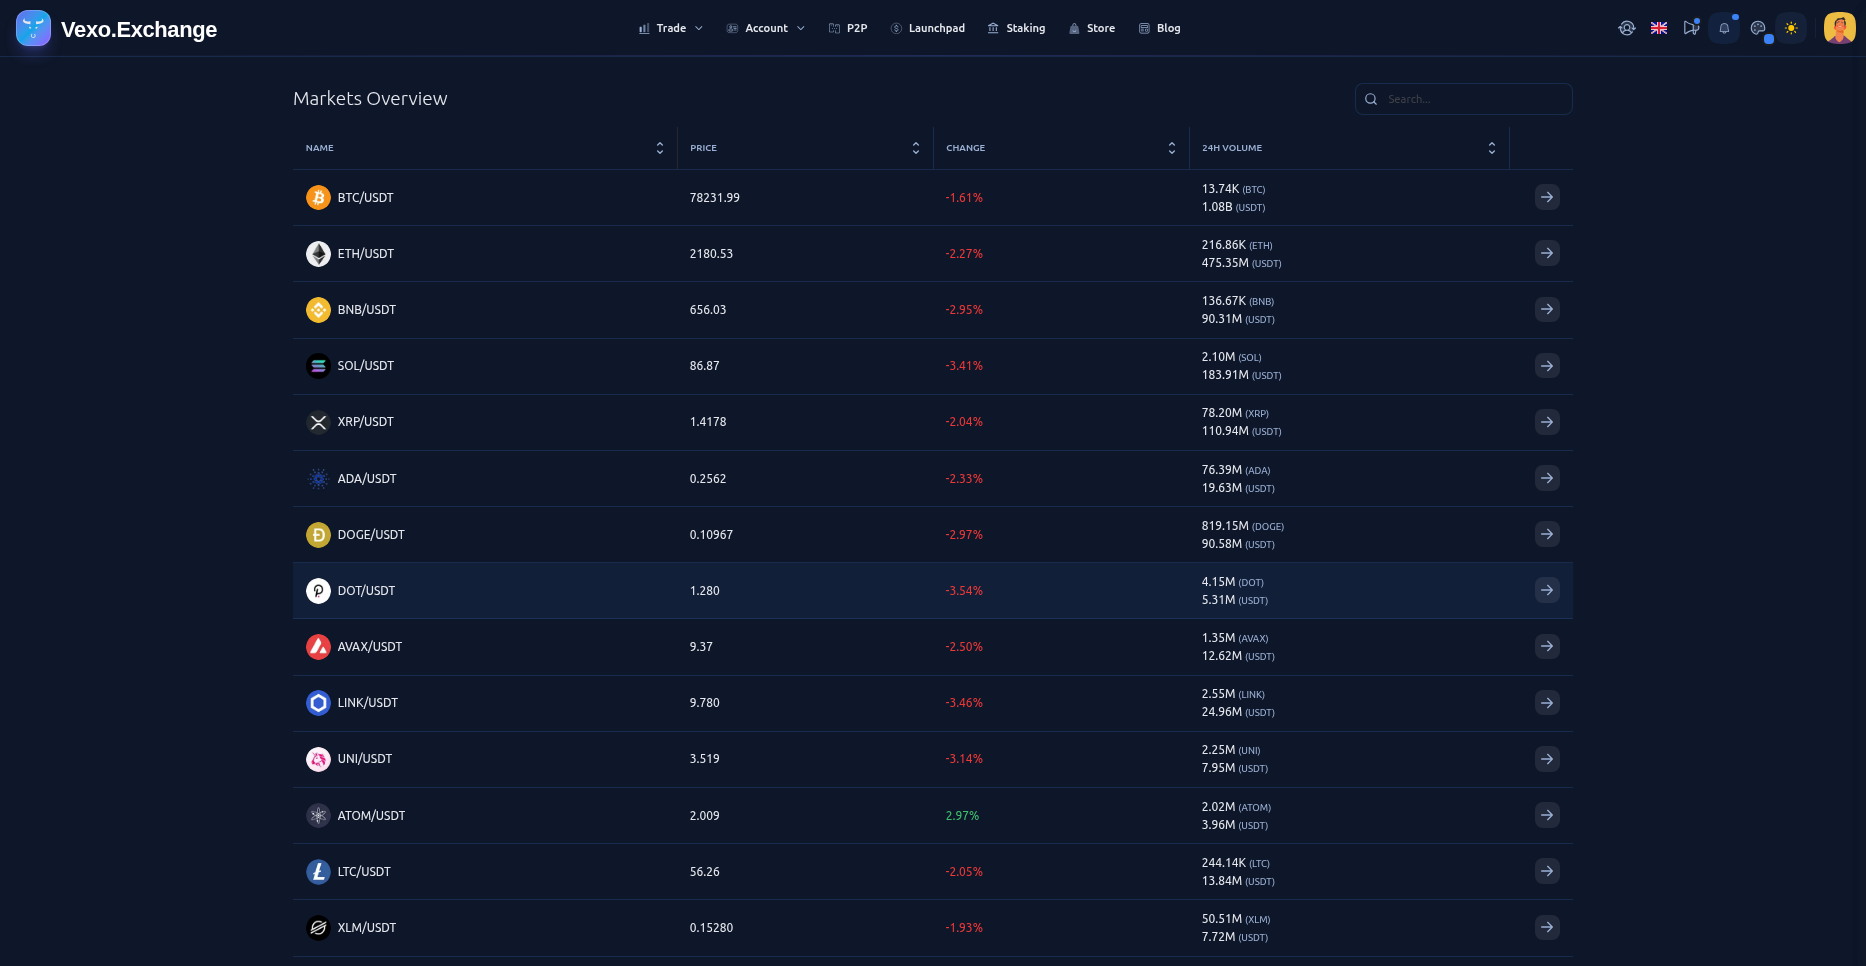Open the Blog menu item
This screenshot has height=966, width=1866.
pyautogui.click(x=1160, y=28)
